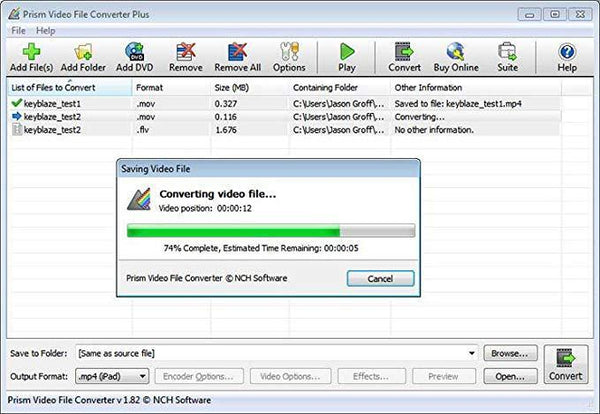Image resolution: width=600 pixels, height=414 pixels.
Task: Click the Convert icon in the top toolbar
Action: pos(404,57)
